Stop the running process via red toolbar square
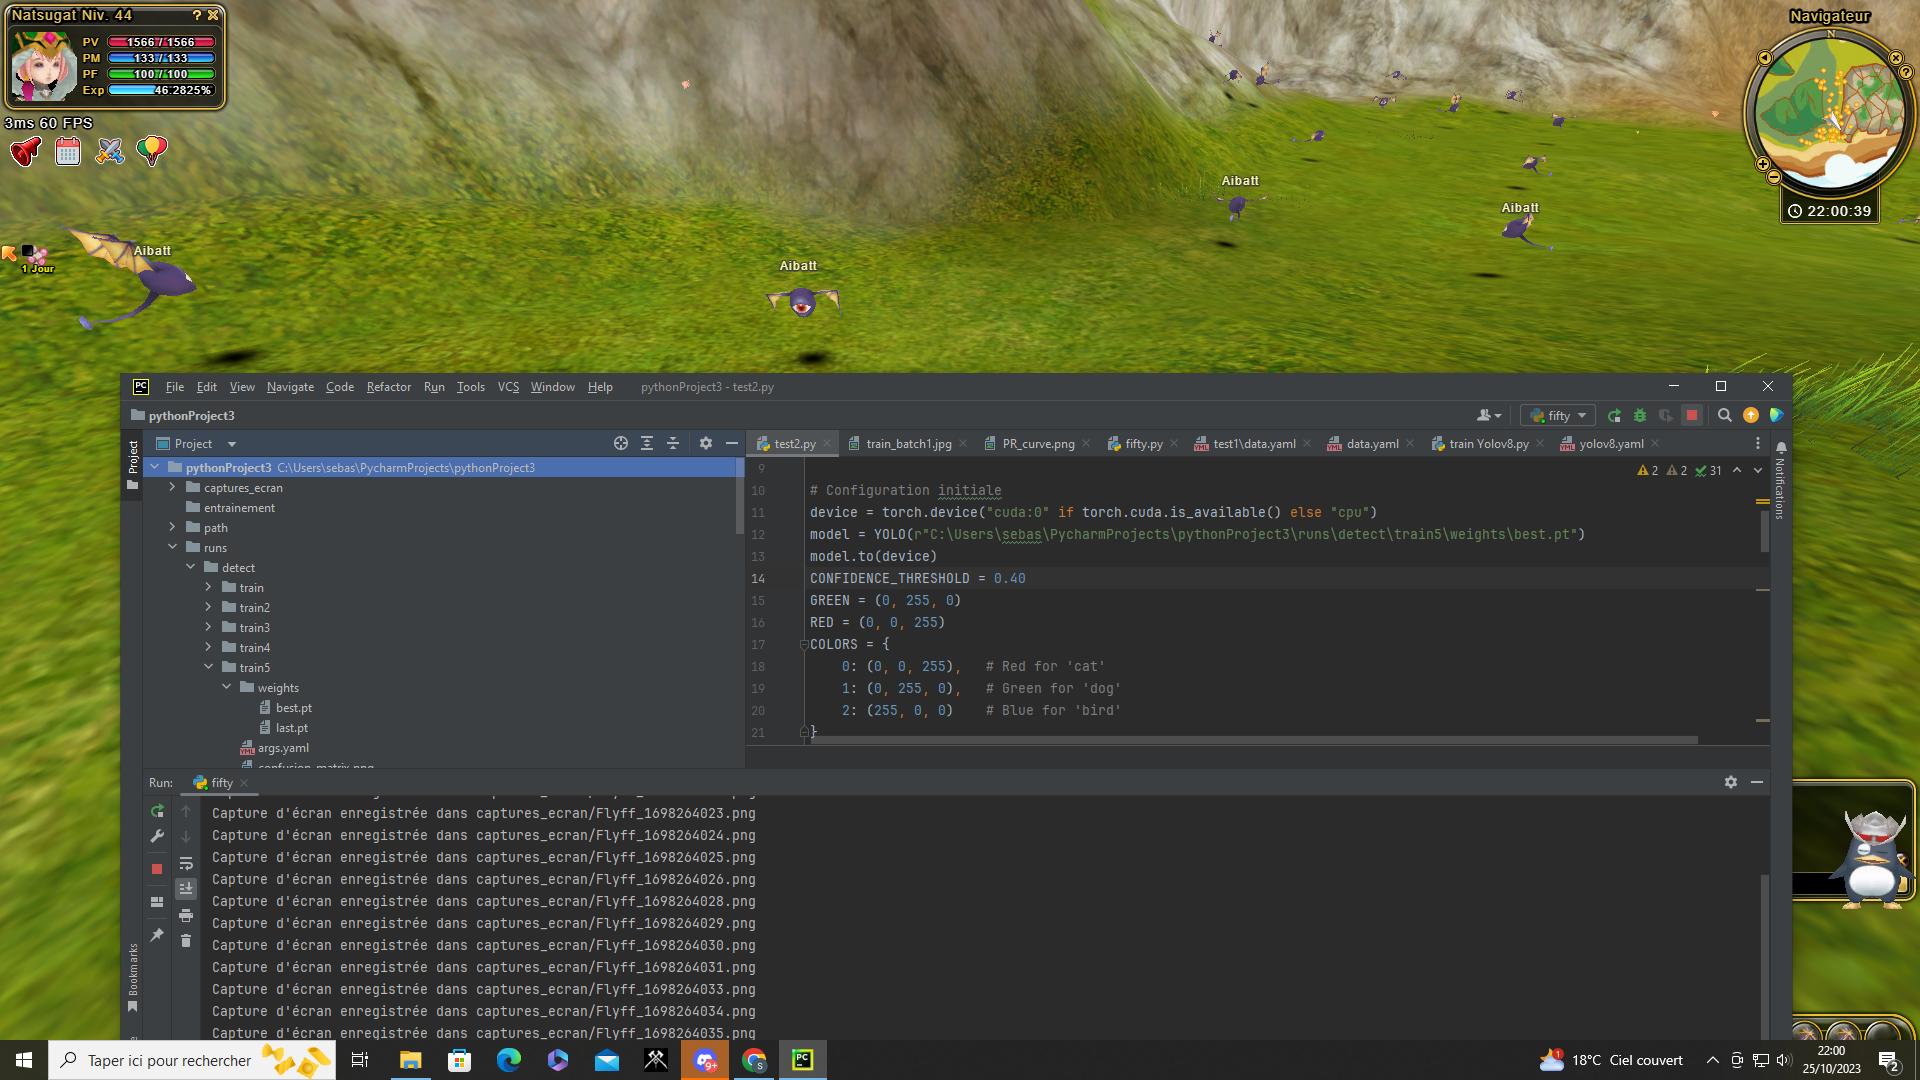The height and width of the screenshot is (1080, 1920). click(x=1692, y=416)
